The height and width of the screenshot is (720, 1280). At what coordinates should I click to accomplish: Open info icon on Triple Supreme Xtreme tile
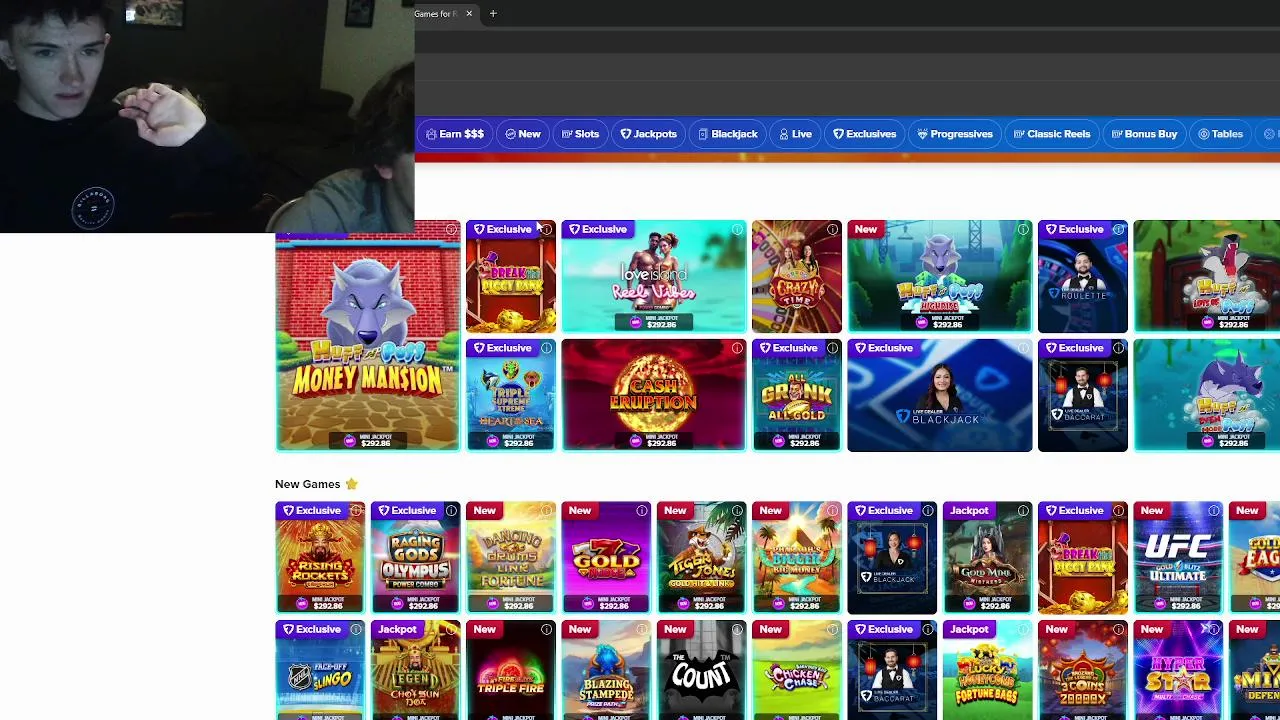click(546, 348)
